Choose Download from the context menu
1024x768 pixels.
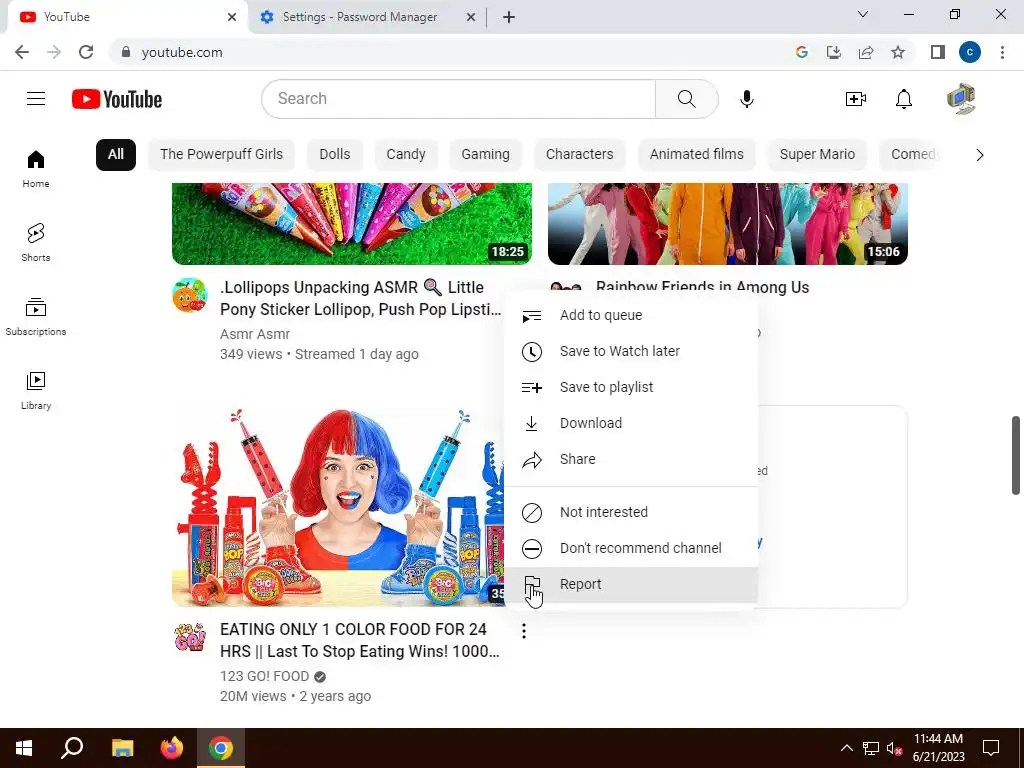(x=631, y=423)
